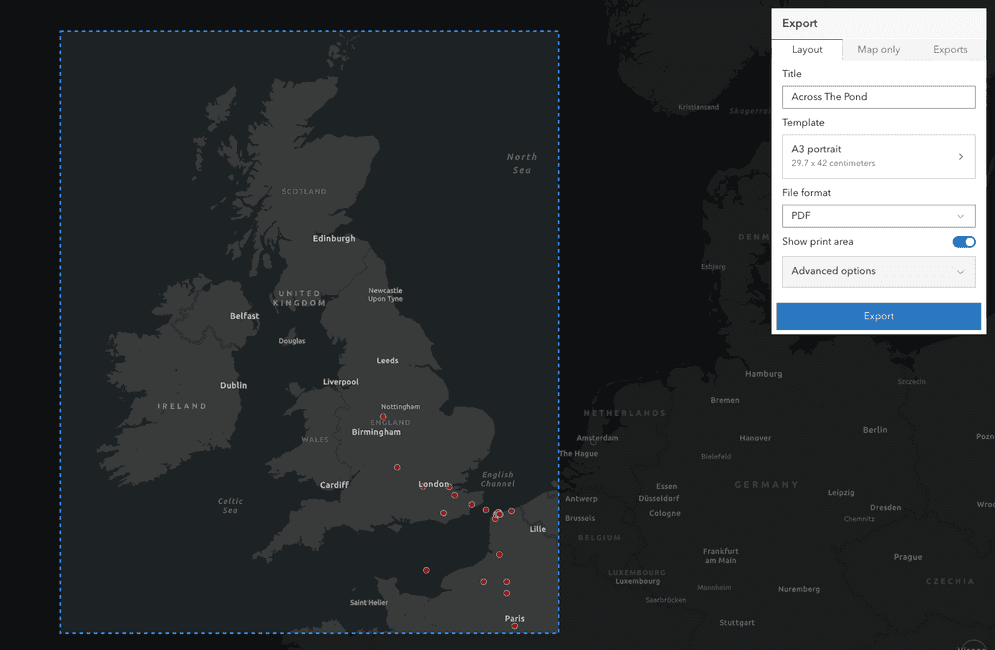Select the Layout tab
Image resolution: width=995 pixels, height=650 pixels.
[807, 50]
